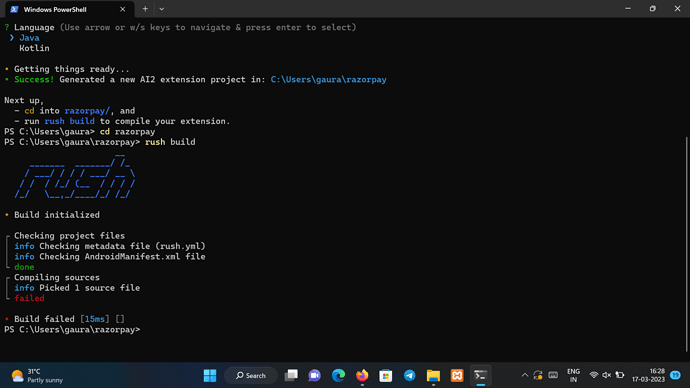Click 'Checking metadata file (rush.yml)' line
690x388 pixels.
point(110,246)
